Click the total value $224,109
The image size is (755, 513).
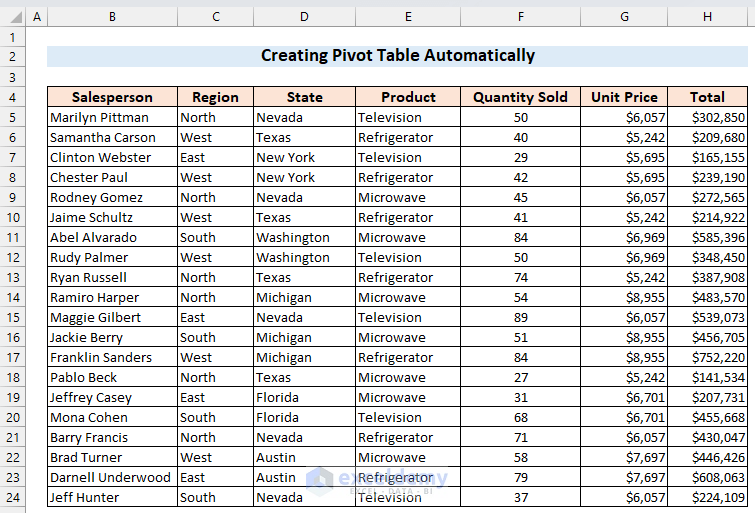pyautogui.click(x=707, y=497)
